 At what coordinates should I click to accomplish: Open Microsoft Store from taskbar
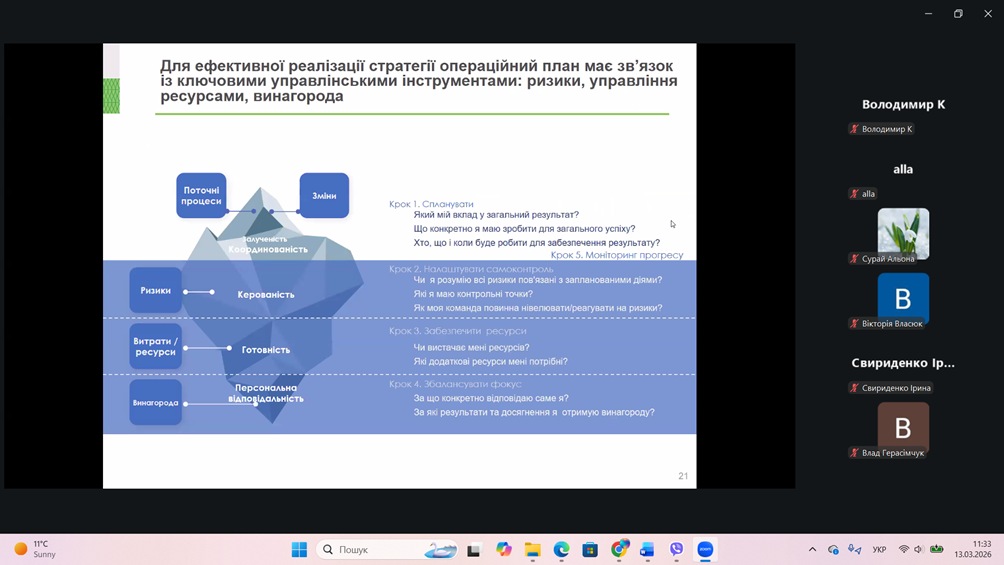(590, 549)
